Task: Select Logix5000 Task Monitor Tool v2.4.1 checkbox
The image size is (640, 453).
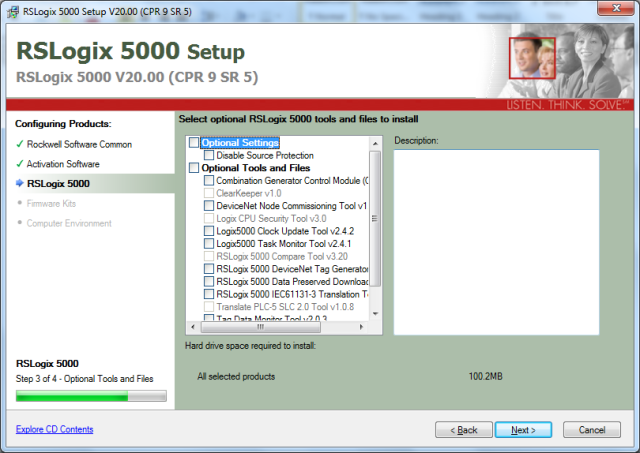Action: point(209,244)
